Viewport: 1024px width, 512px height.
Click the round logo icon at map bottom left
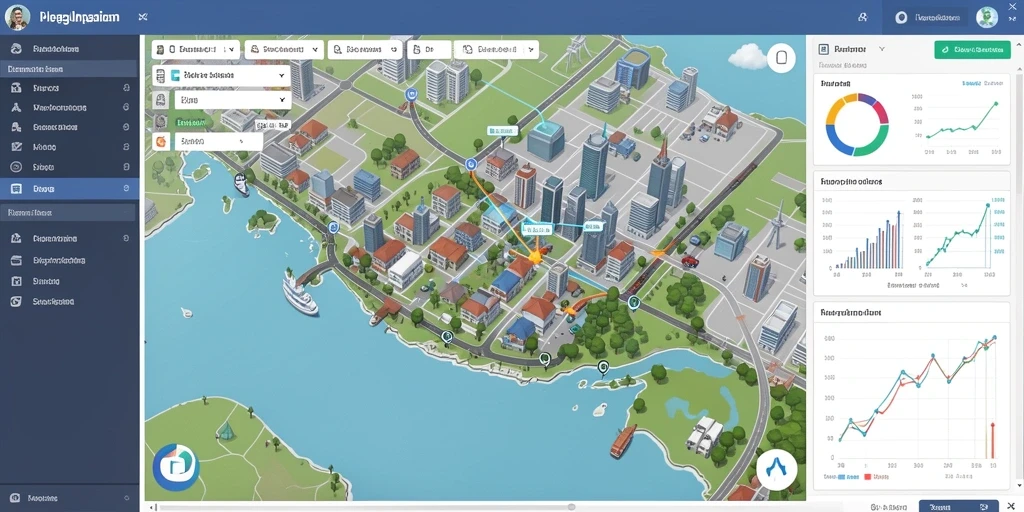pyautogui.click(x=176, y=467)
